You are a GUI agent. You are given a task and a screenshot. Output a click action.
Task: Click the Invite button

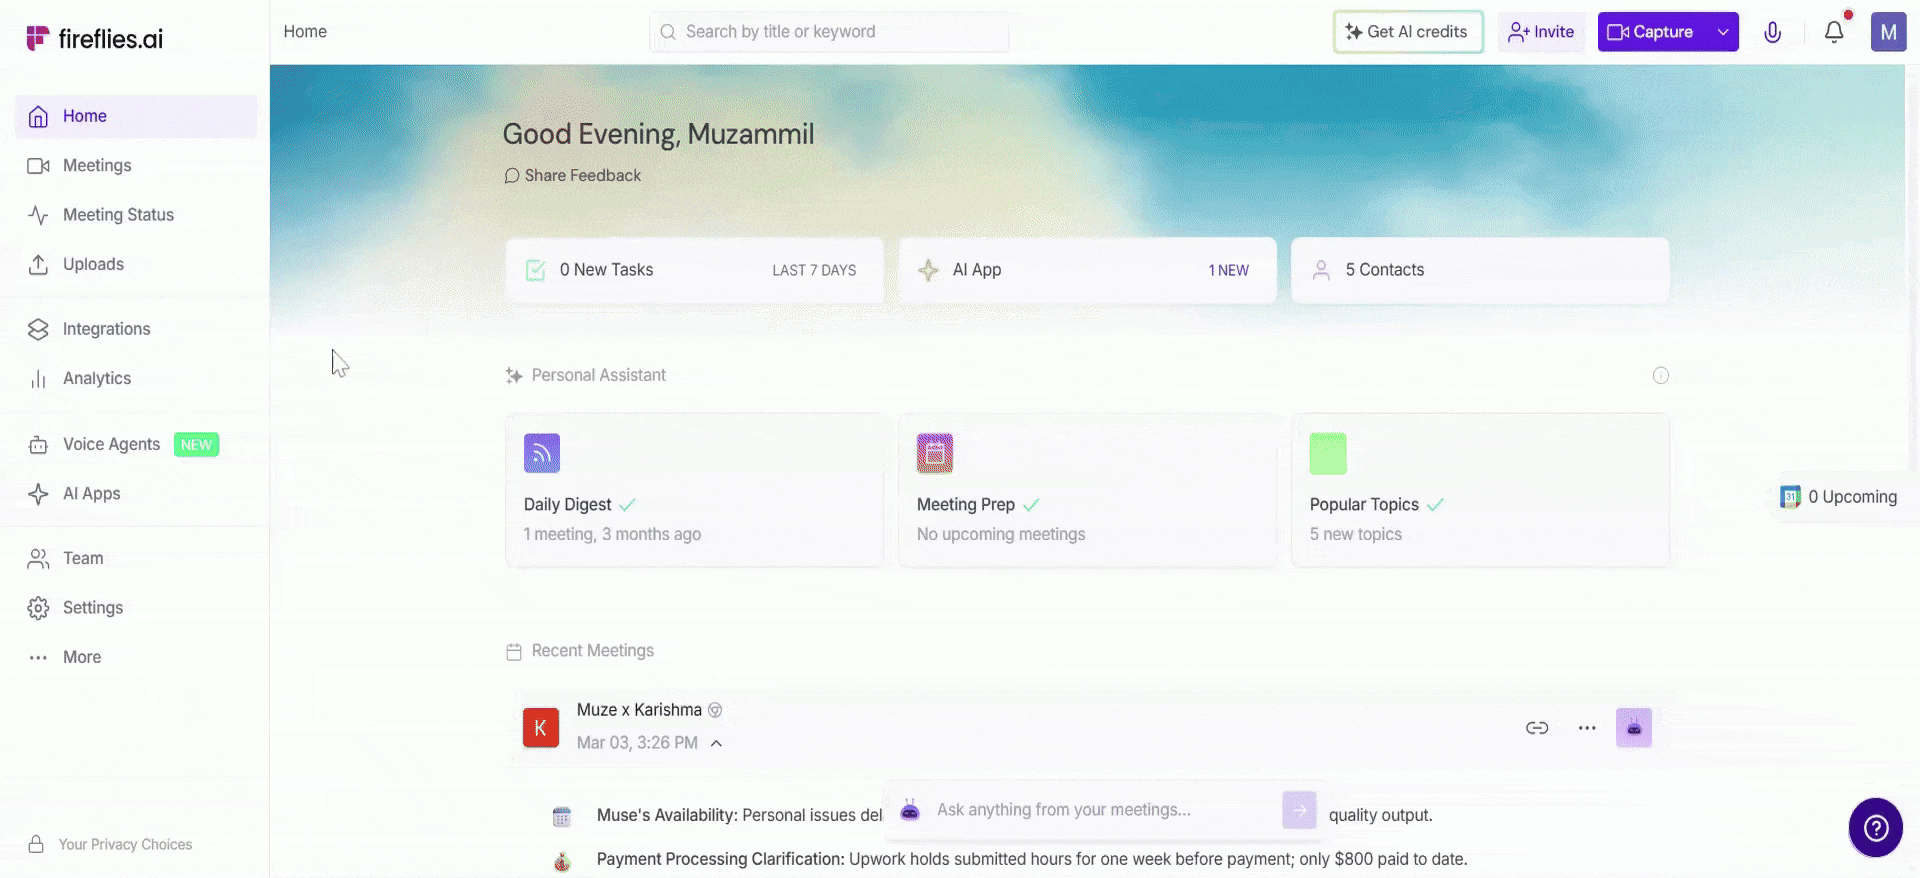click(x=1541, y=32)
